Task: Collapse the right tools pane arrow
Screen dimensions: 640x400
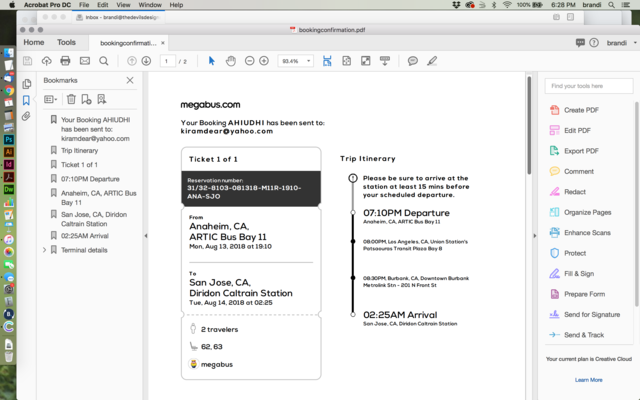Action: click(x=535, y=236)
